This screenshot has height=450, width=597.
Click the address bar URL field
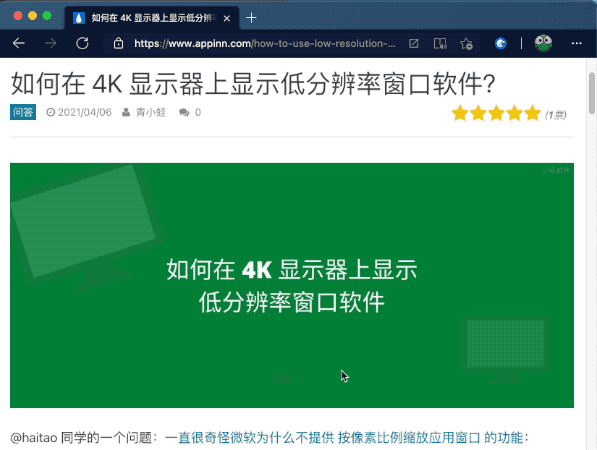(265, 43)
